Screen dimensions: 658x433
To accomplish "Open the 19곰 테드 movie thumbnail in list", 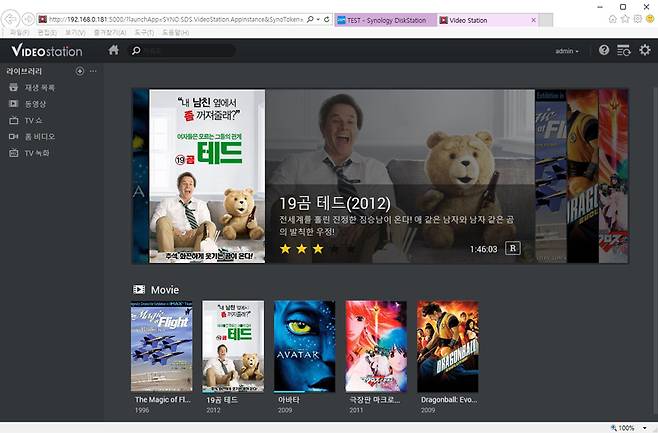I will click(233, 346).
